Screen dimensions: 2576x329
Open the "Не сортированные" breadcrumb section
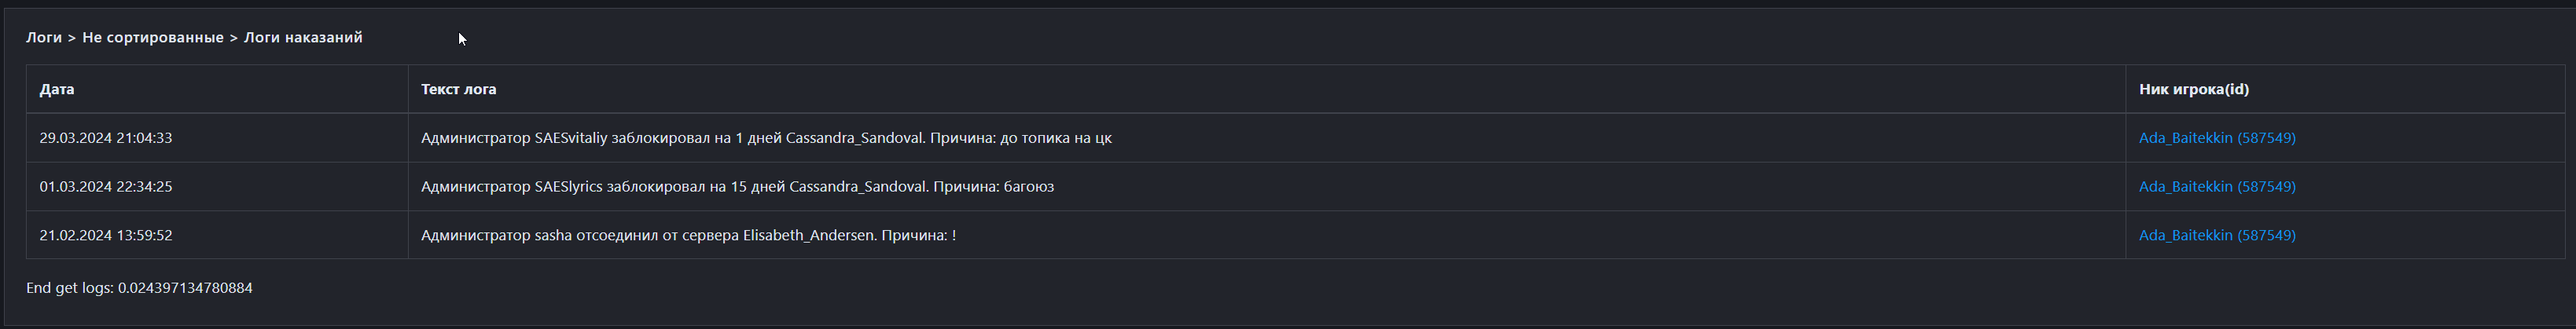(x=153, y=38)
